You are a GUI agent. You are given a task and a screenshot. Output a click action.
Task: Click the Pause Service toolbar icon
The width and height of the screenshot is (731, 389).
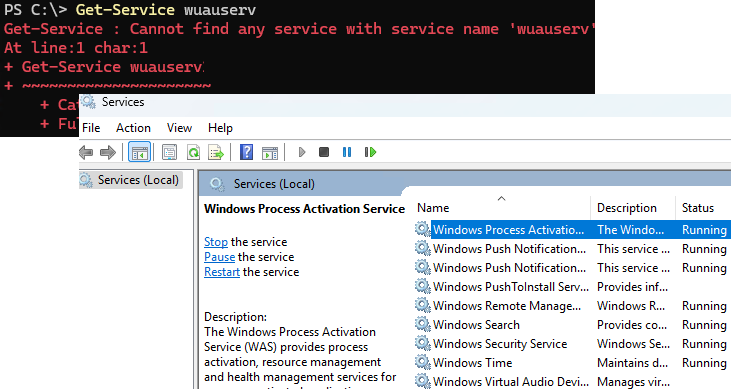point(347,152)
